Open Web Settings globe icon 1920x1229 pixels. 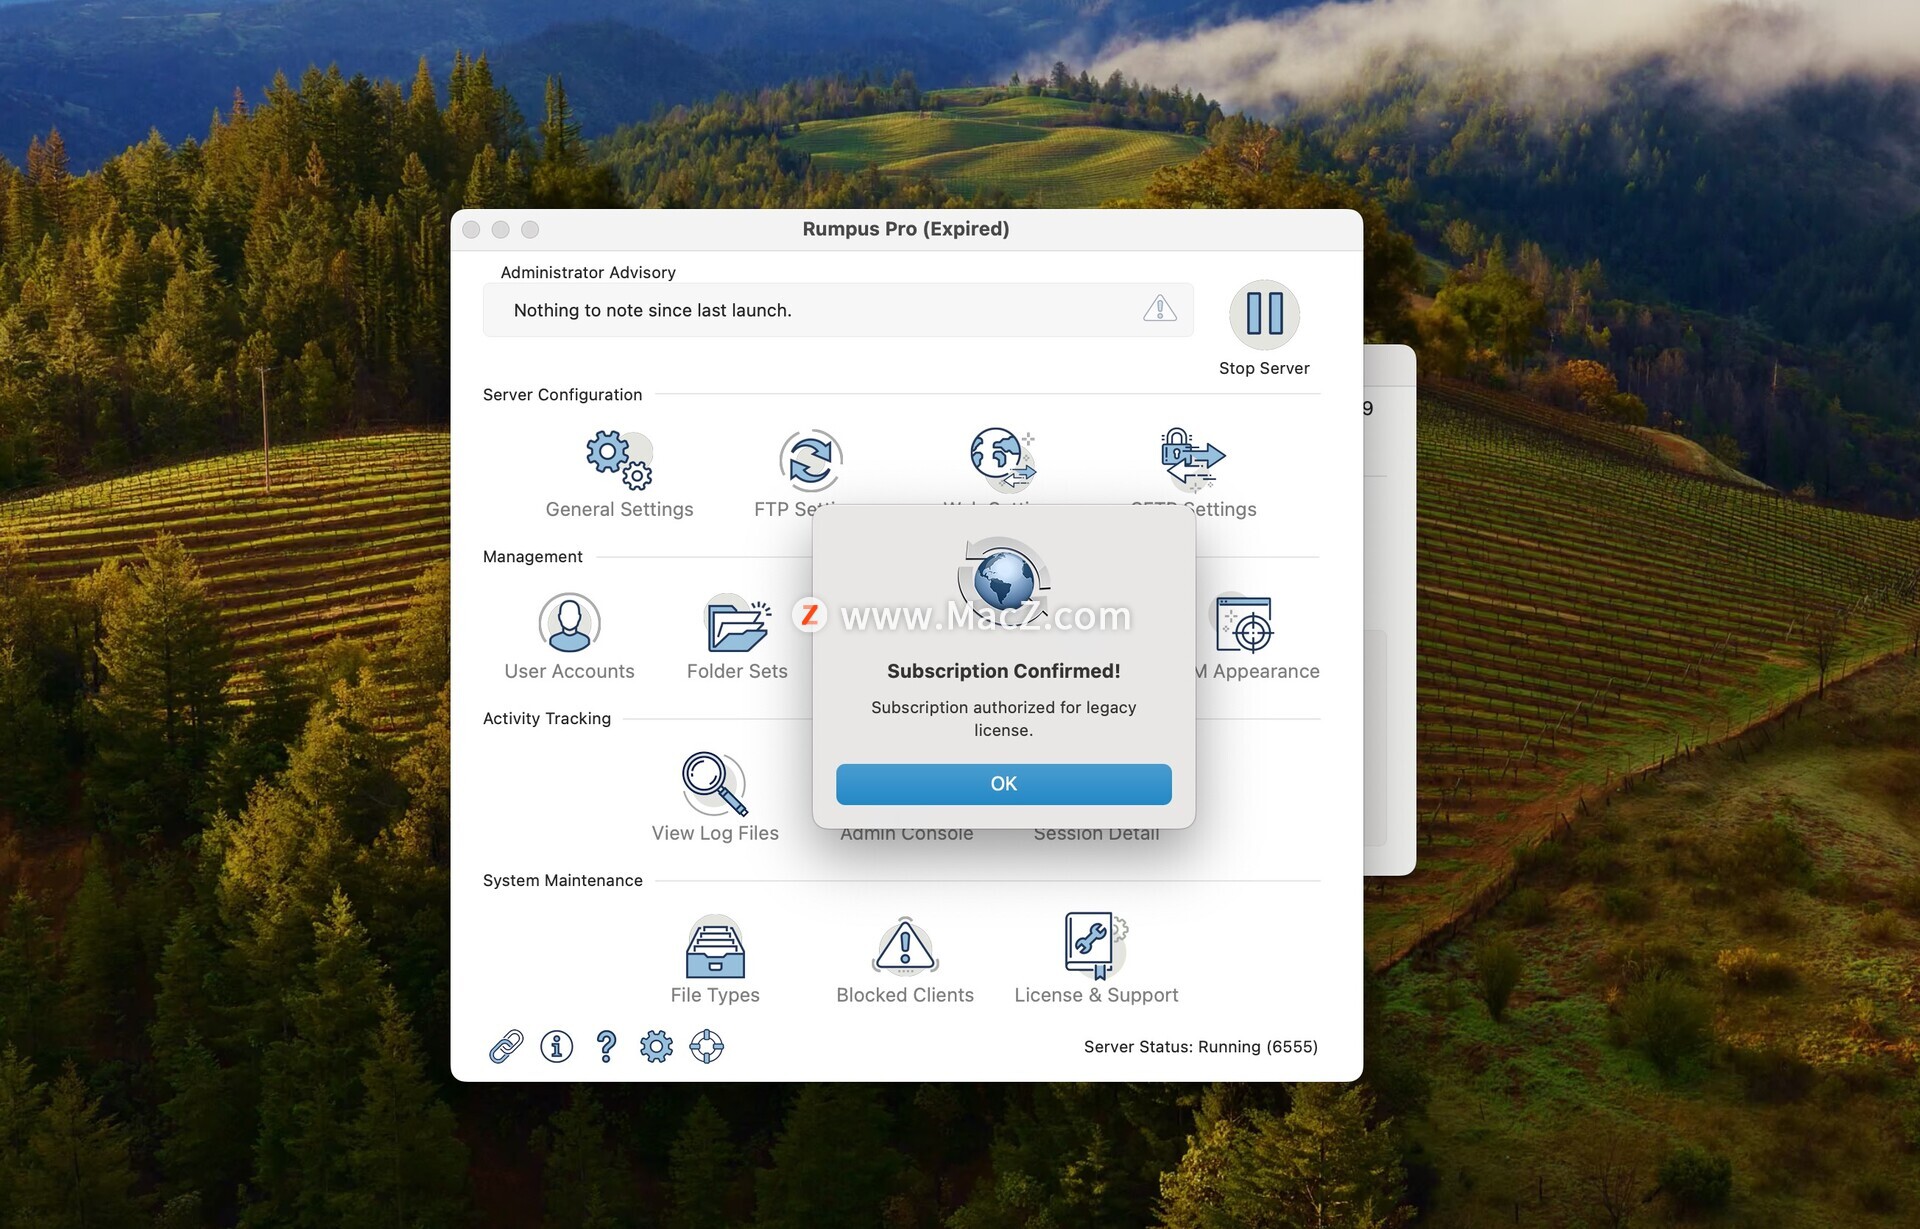click(x=1002, y=459)
